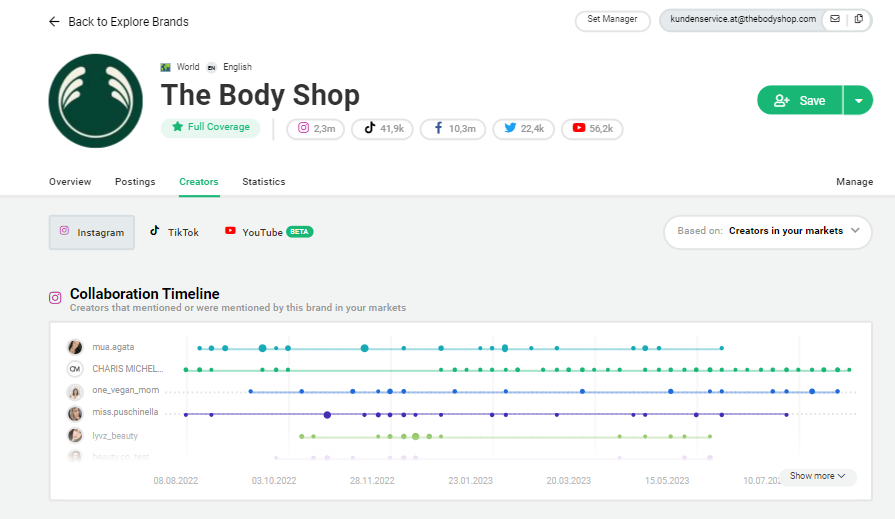Click the 20.03.2023 date label
895x519 pixels.
pyautogui.click(x=569, y=481)
